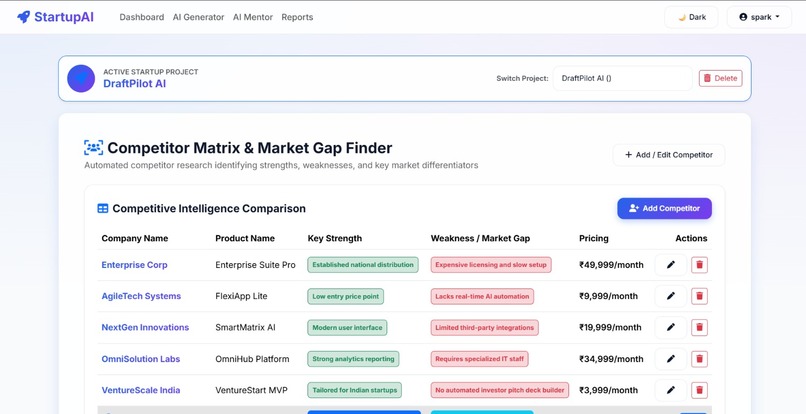Click the competitor matrix people-scan icon
This screenshot has width=806, height=414.
point(94,148)
